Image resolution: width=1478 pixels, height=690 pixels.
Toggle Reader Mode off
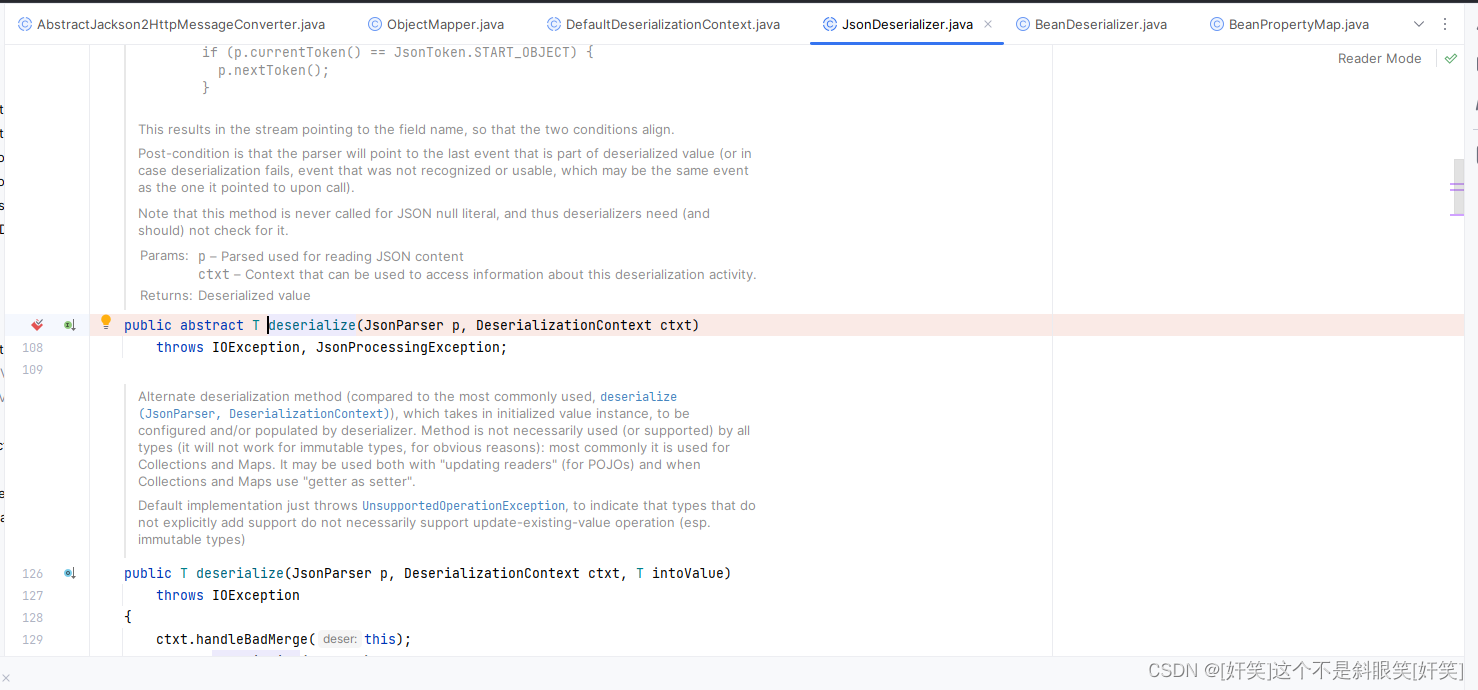(1379, 58)
